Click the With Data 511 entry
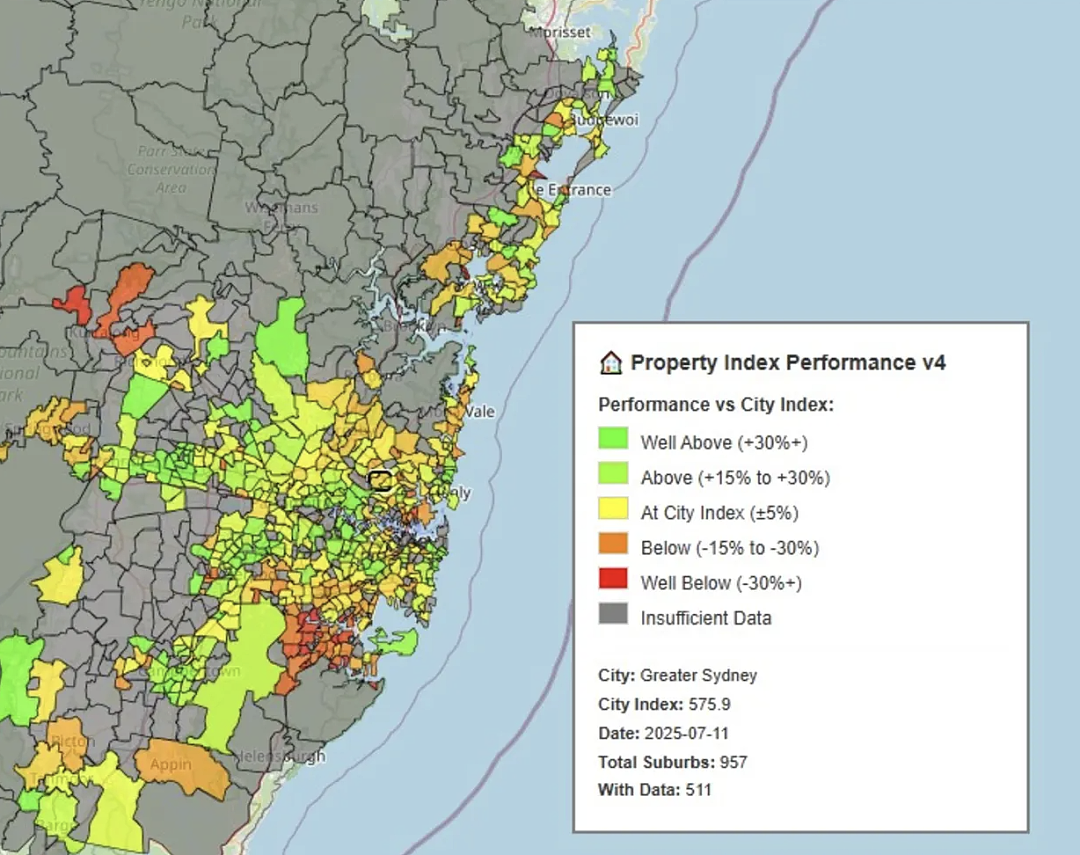Viewport: 1080px width, 855px height. point(654,790)
